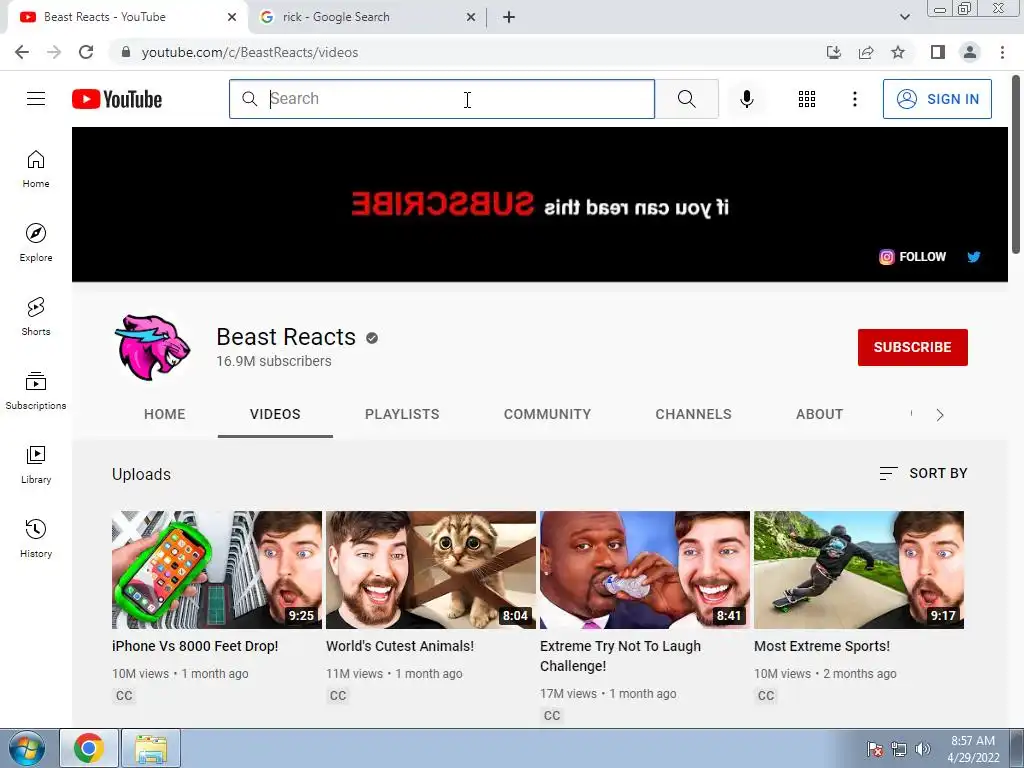Click the skateboarder video thumbnail
This screenshot has width=1024, height=768.
tap(859, 570)
